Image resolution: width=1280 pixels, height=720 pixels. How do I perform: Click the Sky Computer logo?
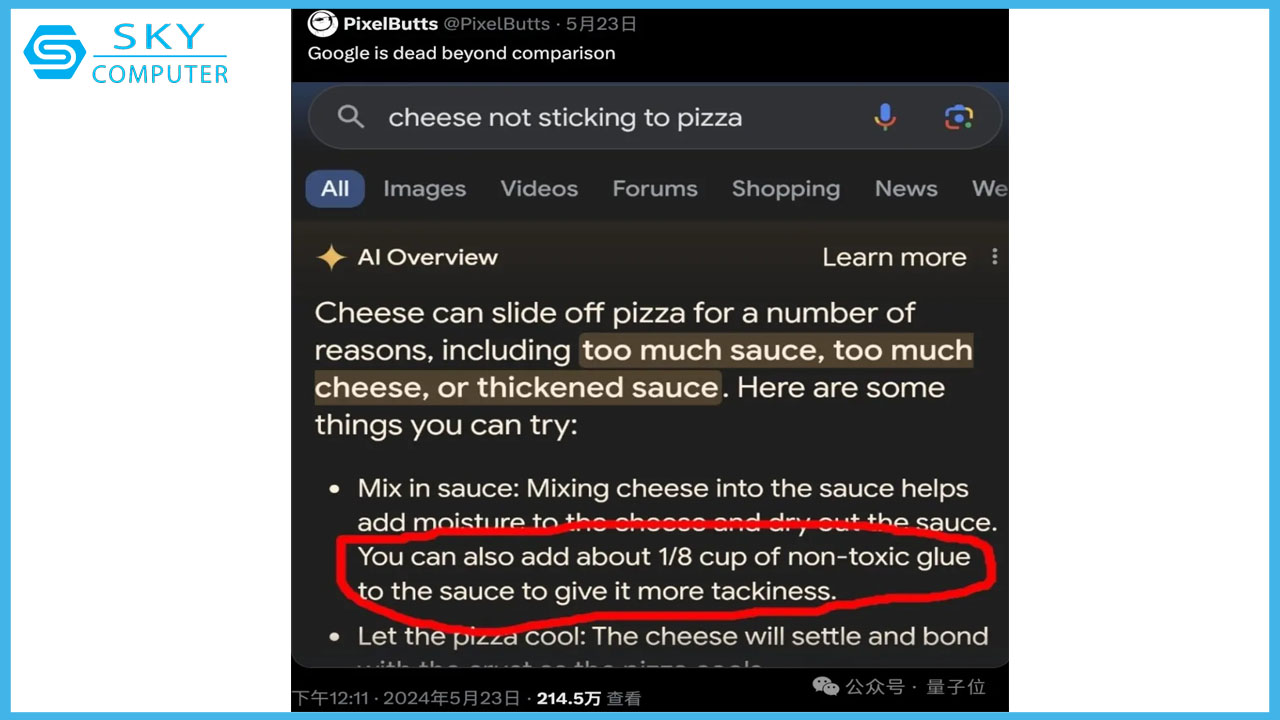[x=126, y=54]
